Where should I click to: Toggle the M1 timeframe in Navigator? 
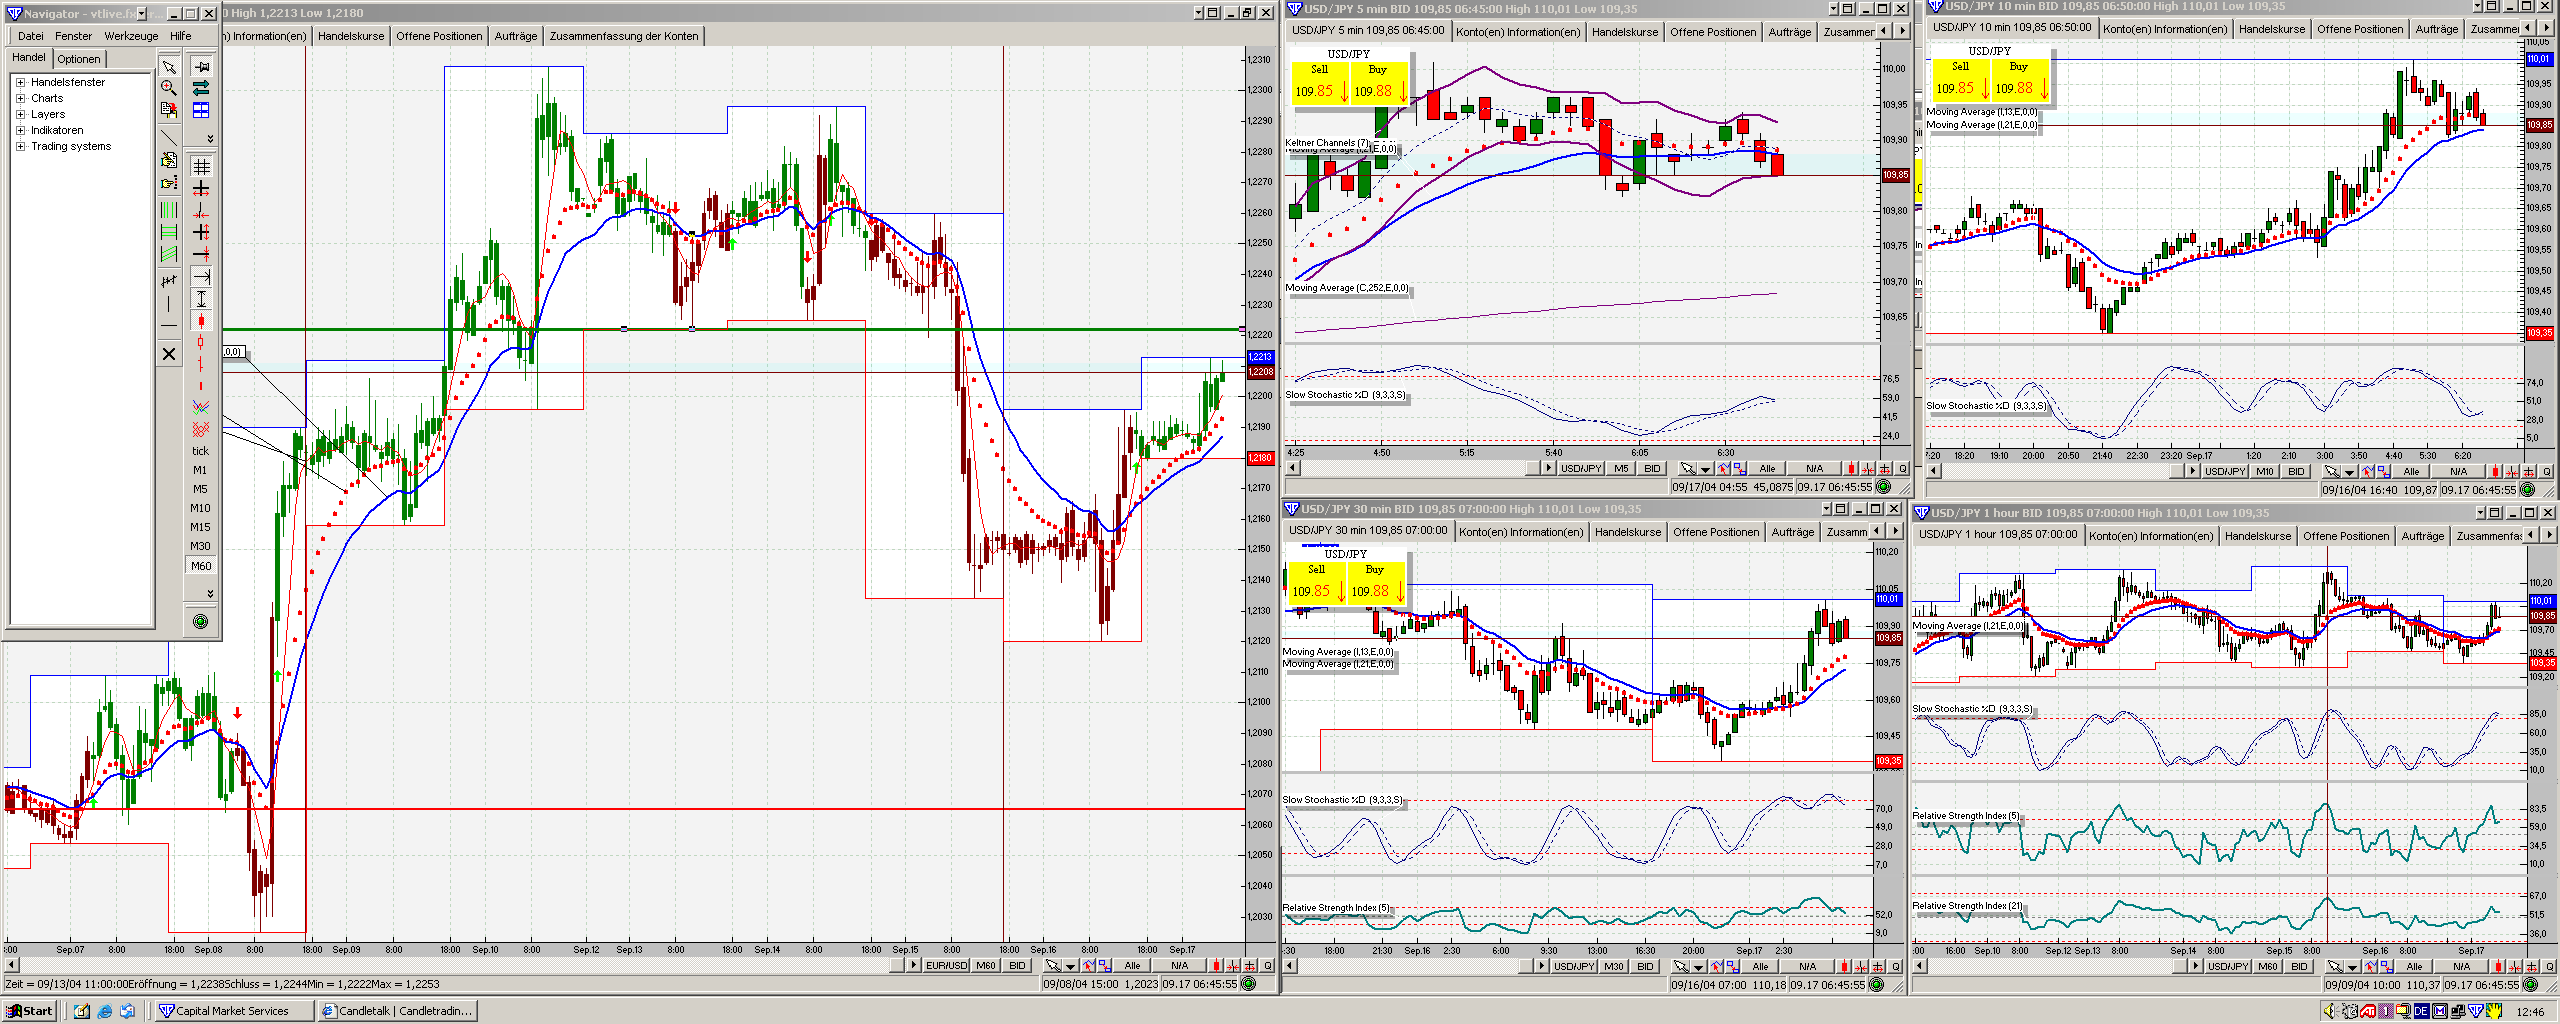point(200,470)
